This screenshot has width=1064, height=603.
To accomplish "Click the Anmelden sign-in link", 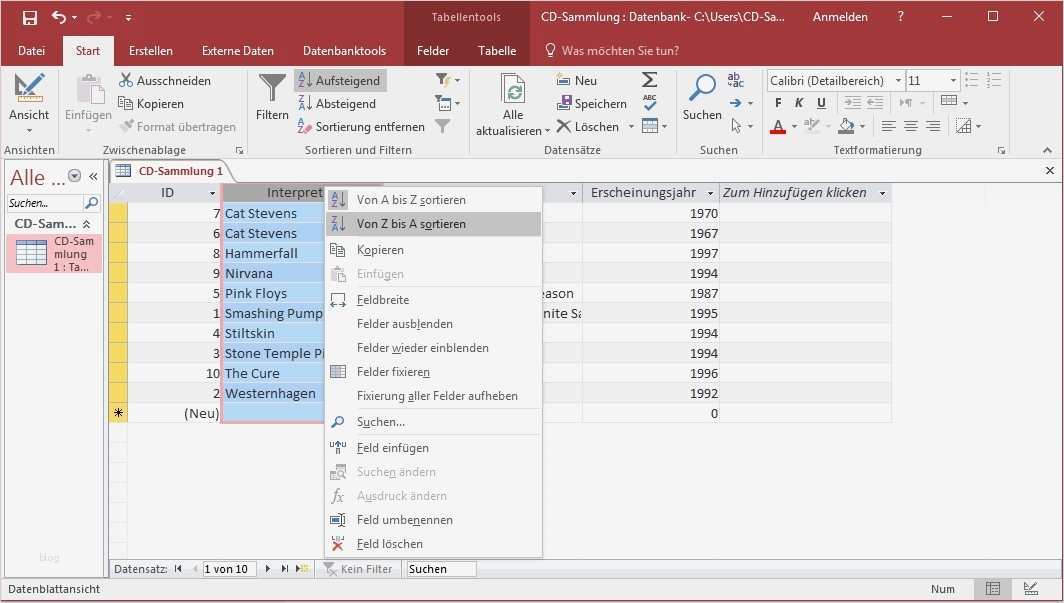I will [840, 17].
